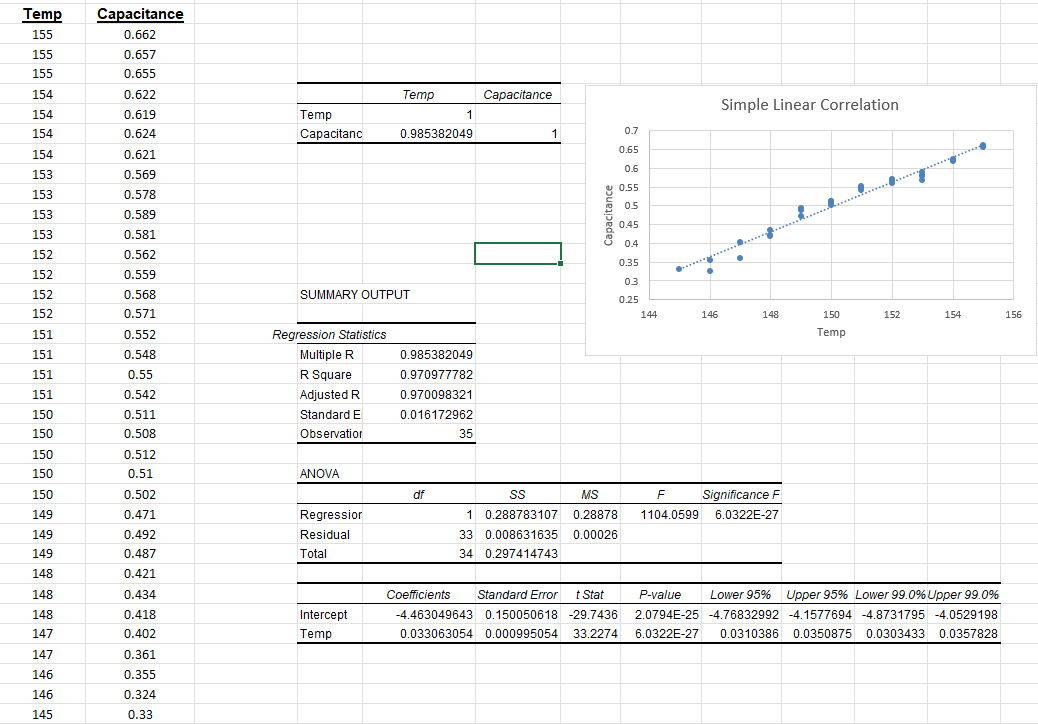Click the chart title Simple Linear Correlation
This screenshot has height=724, width=1038.
coord(810,105)
